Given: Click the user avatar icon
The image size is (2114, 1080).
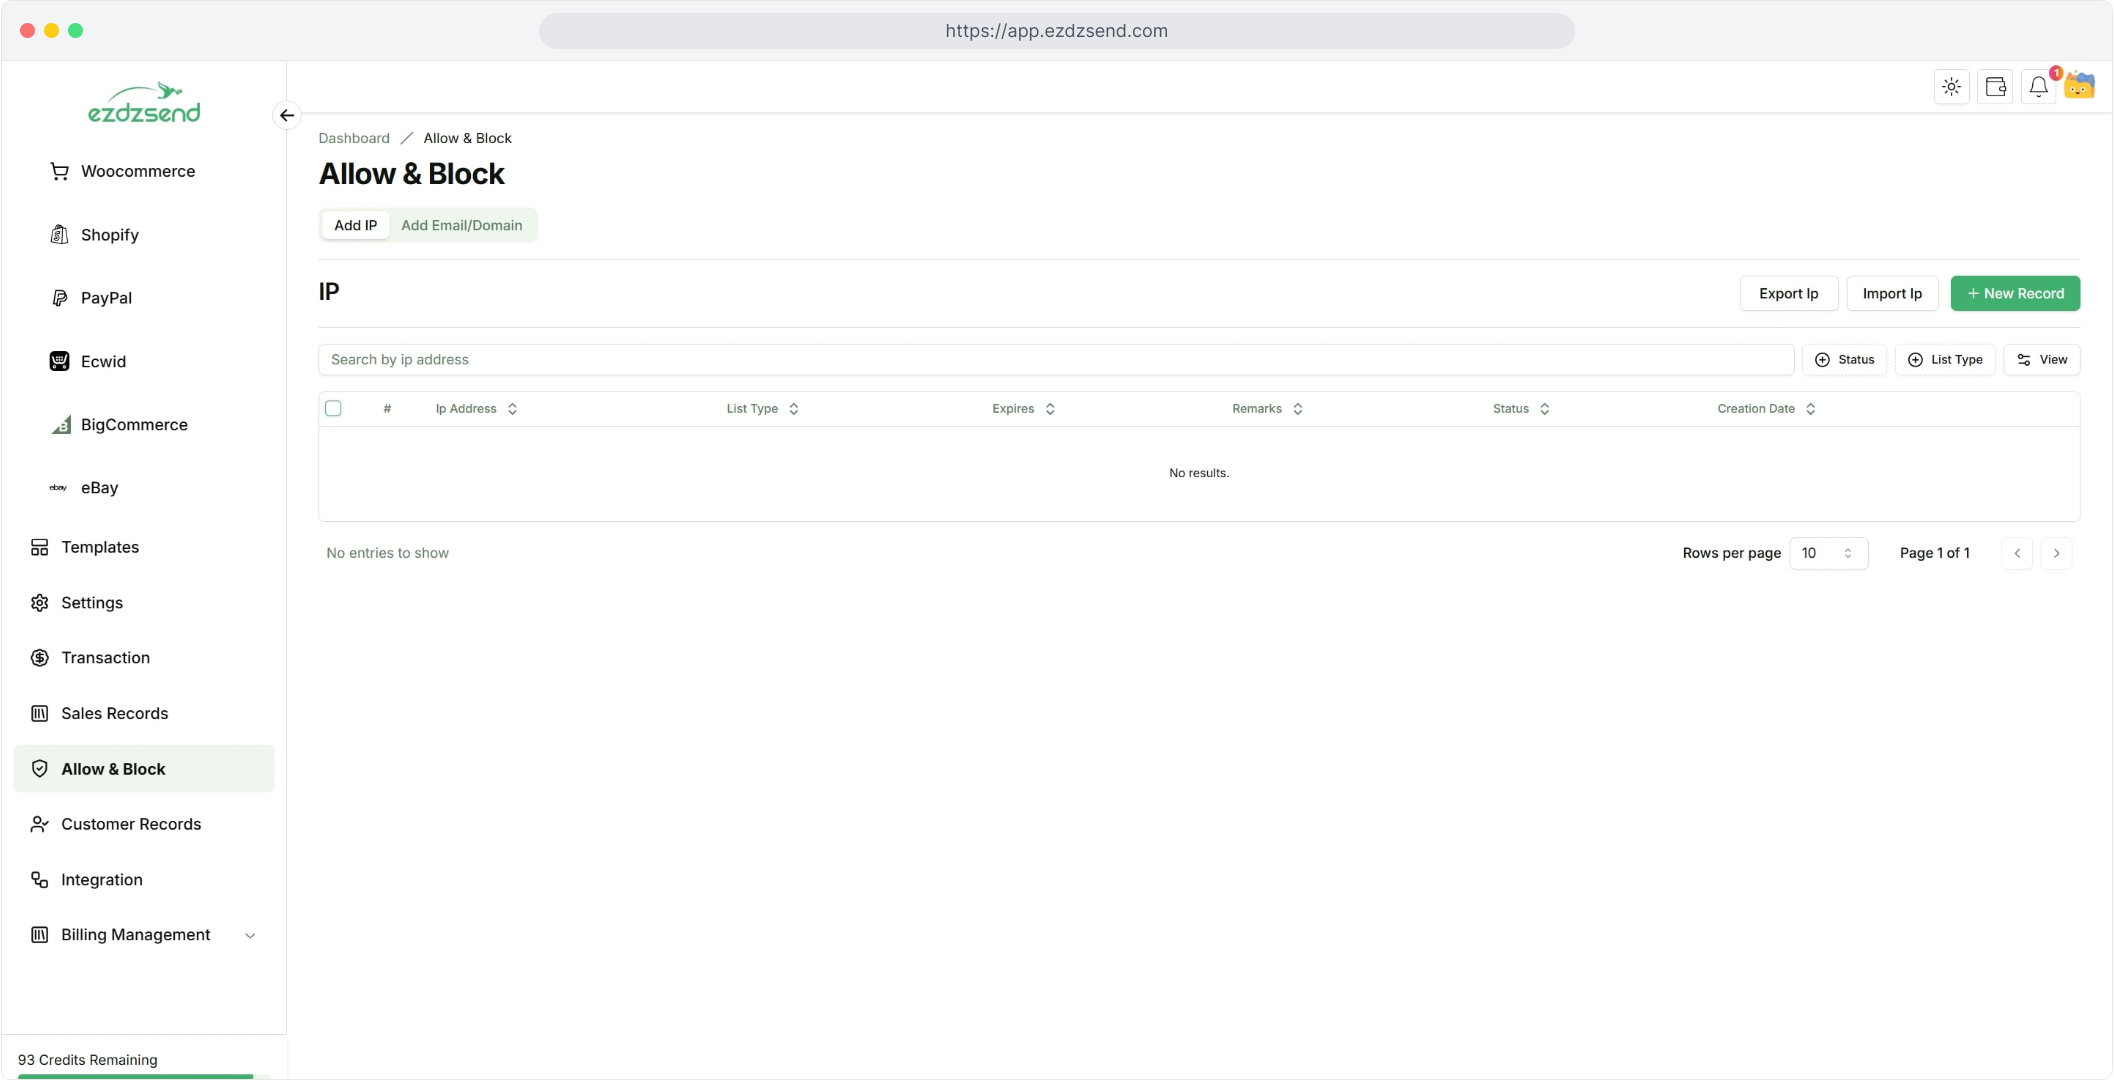Looking at the screenshot, I should (x=2080, y=86).
